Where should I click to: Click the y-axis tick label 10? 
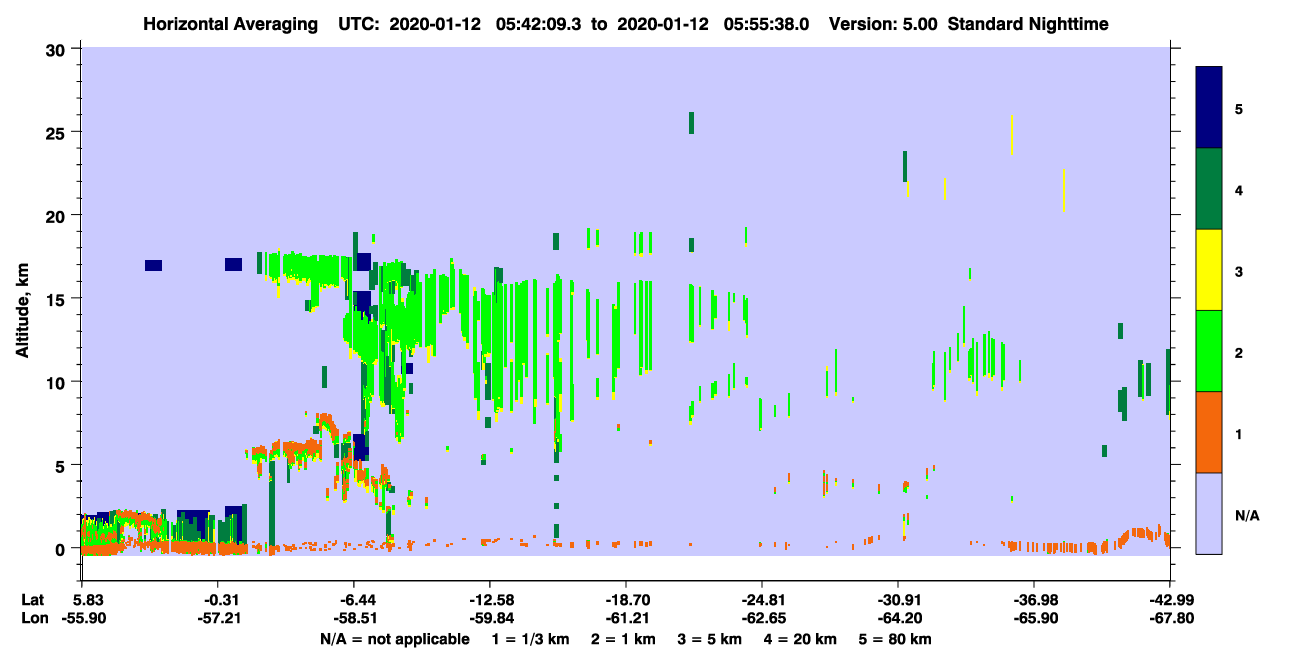pyautogui.click(x=58, y=382)
